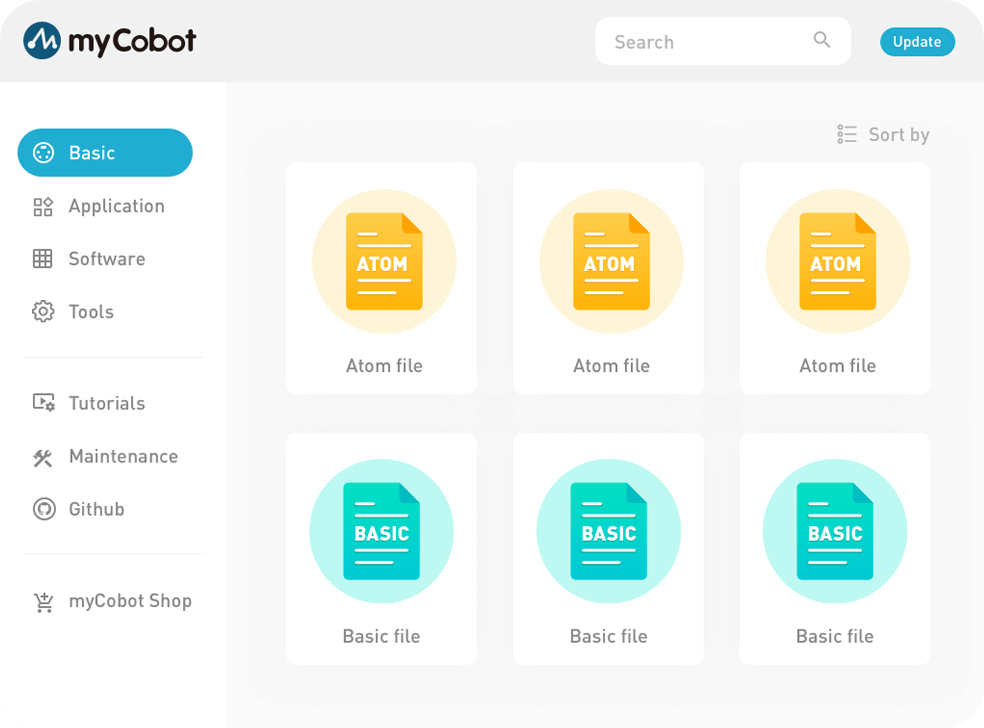Screen dimensions: 984x728
Task: Open the first Basic file card
Action: click(x=381, y=548)
